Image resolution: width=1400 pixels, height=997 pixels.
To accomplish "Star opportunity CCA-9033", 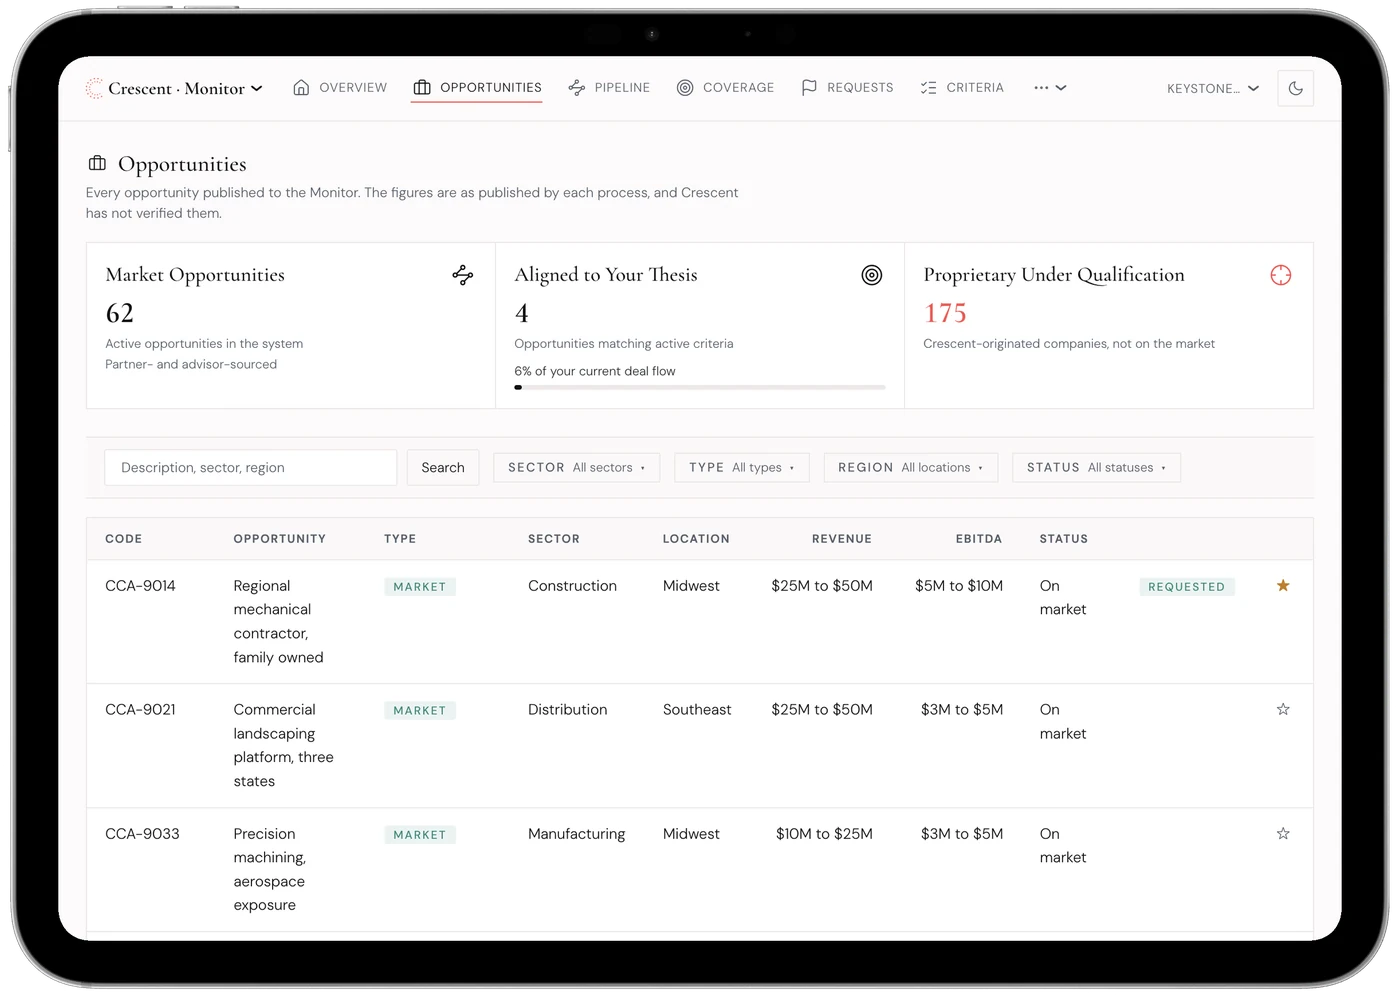I will (1283, 834).
